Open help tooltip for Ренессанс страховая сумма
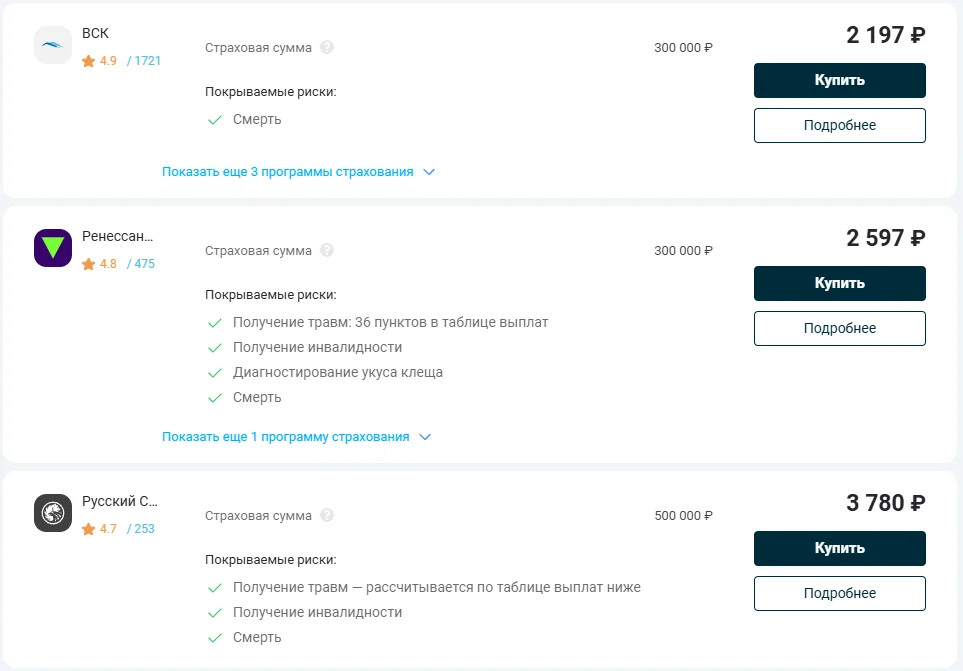This screenshot has height=671, width=963. [x=327, y=250]
